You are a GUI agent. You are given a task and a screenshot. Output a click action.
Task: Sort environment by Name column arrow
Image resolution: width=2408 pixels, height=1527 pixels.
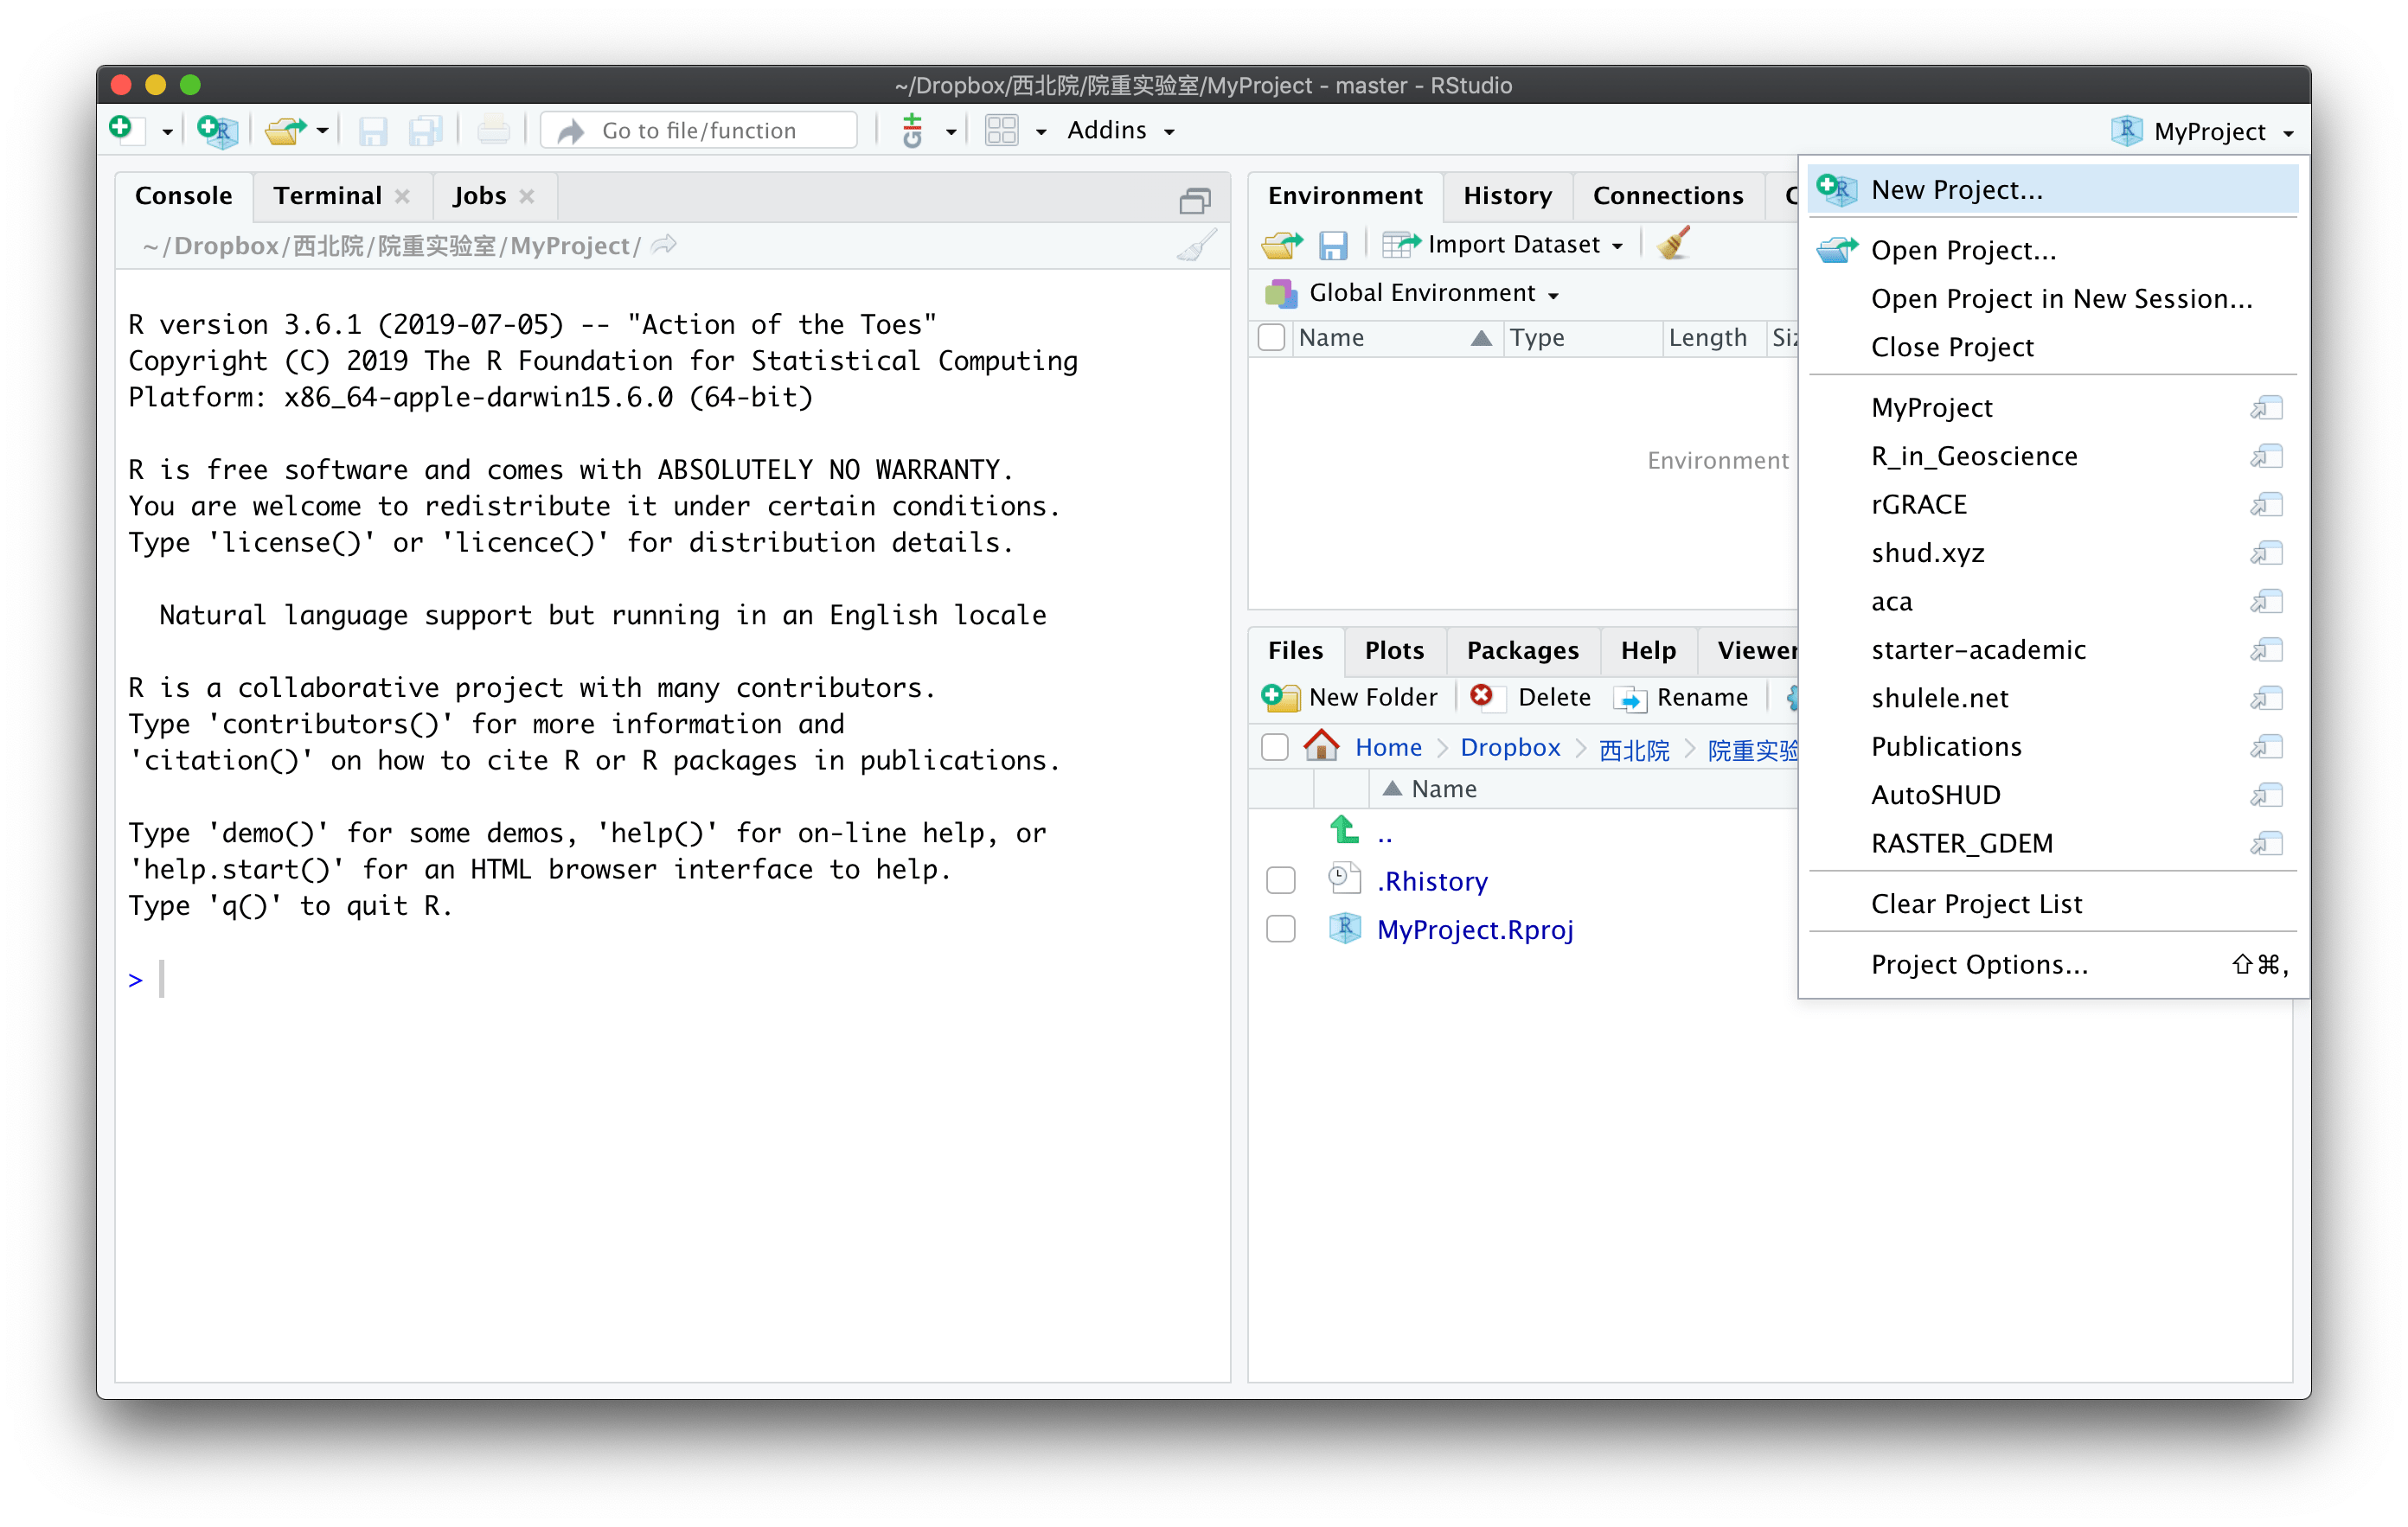(x=1481, y=338)
